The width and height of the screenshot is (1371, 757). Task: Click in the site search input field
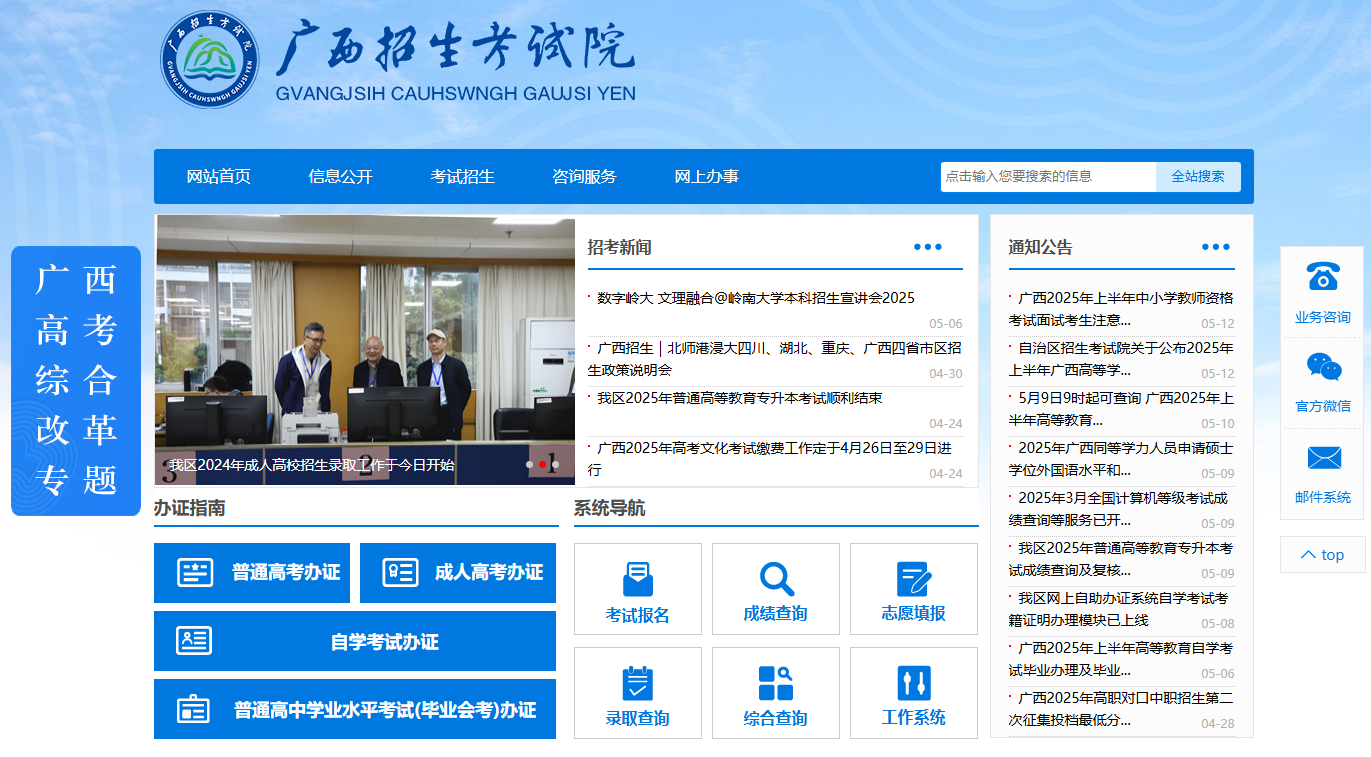pos(1048,176)
